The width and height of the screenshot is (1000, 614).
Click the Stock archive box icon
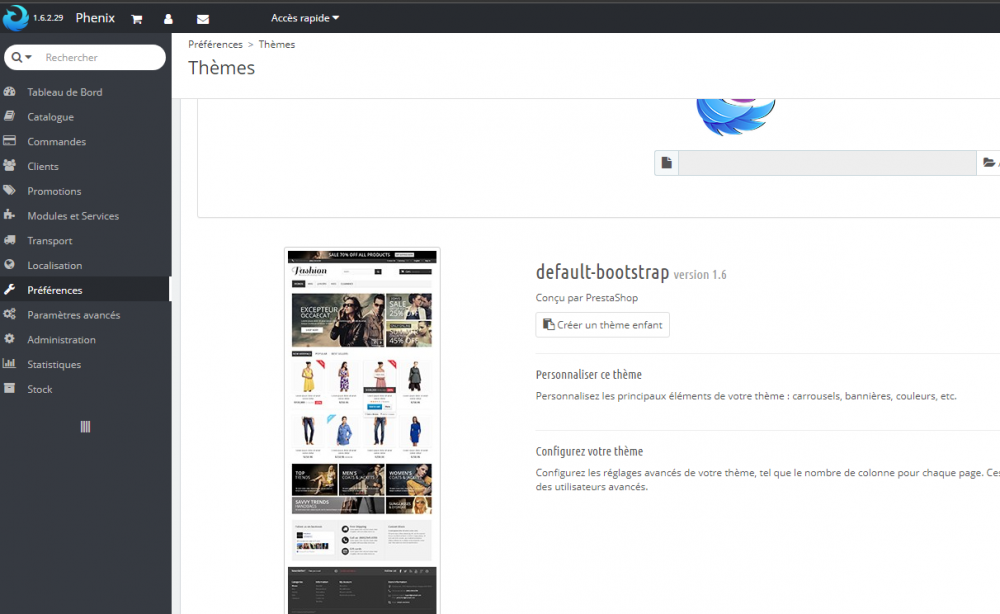pos(9,388)
